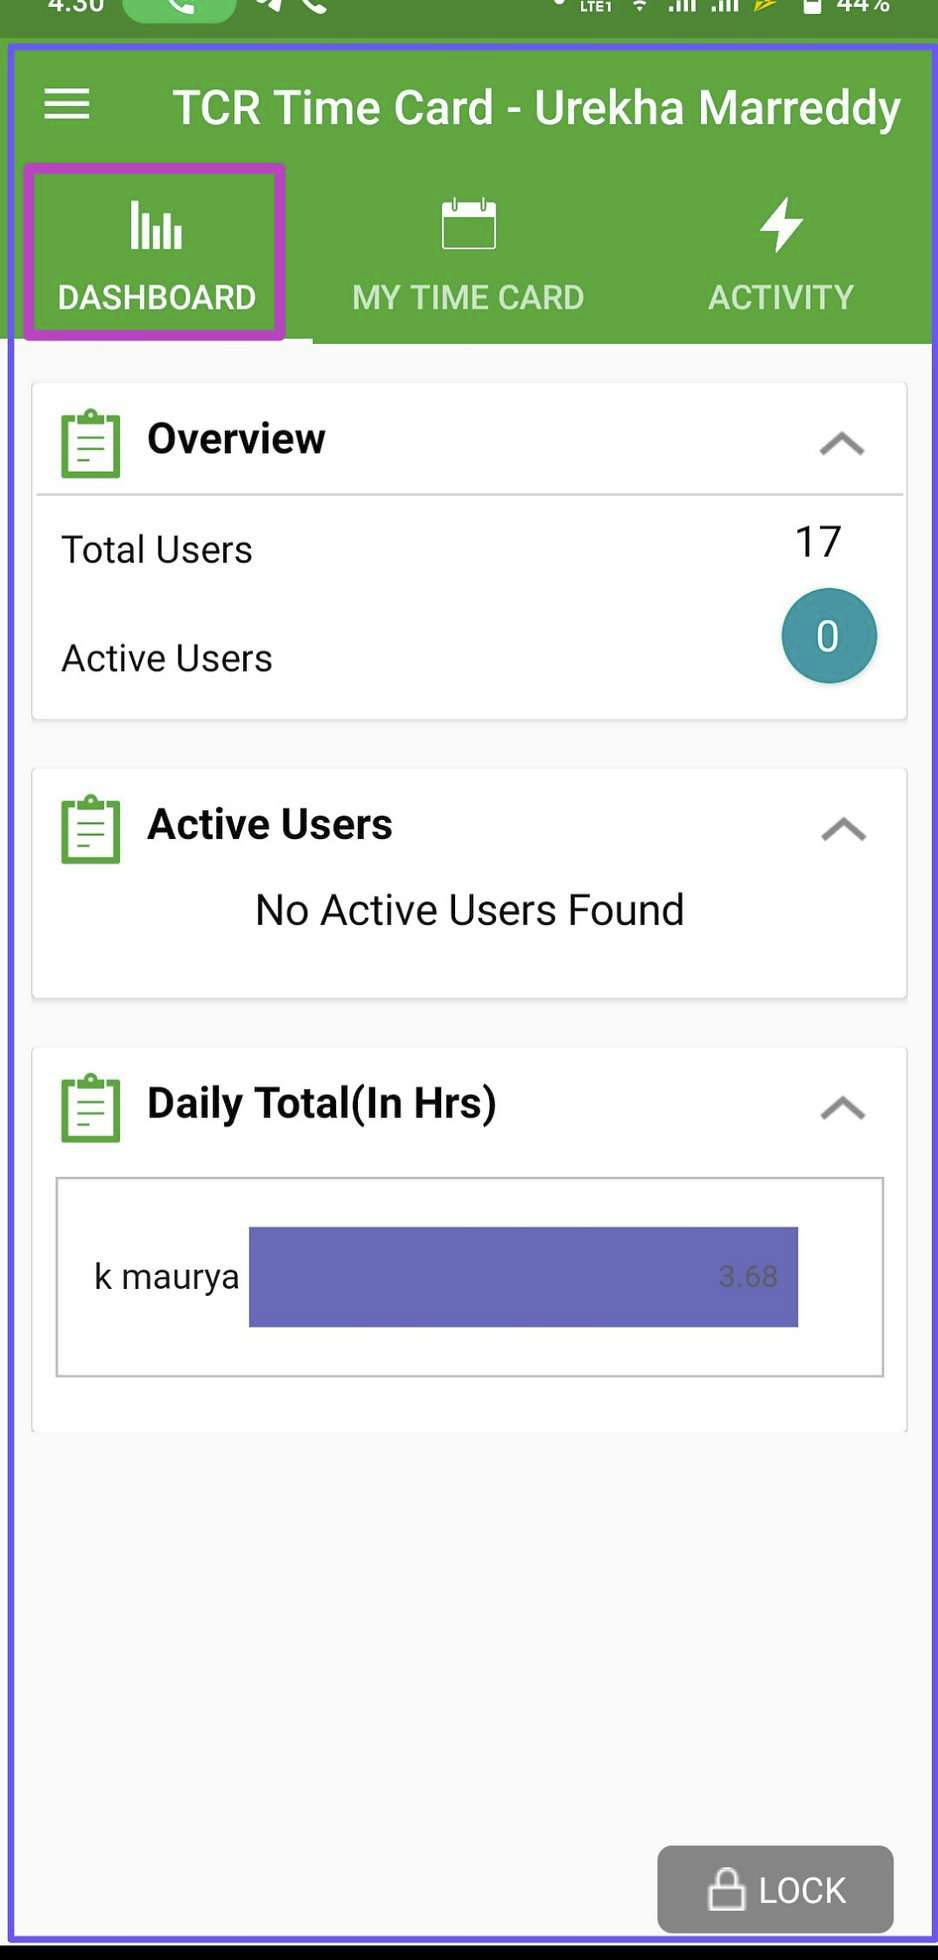Collapse the Overview section chevron
This screenshot has height=1960, width=938.
click(x=842, y=443)
